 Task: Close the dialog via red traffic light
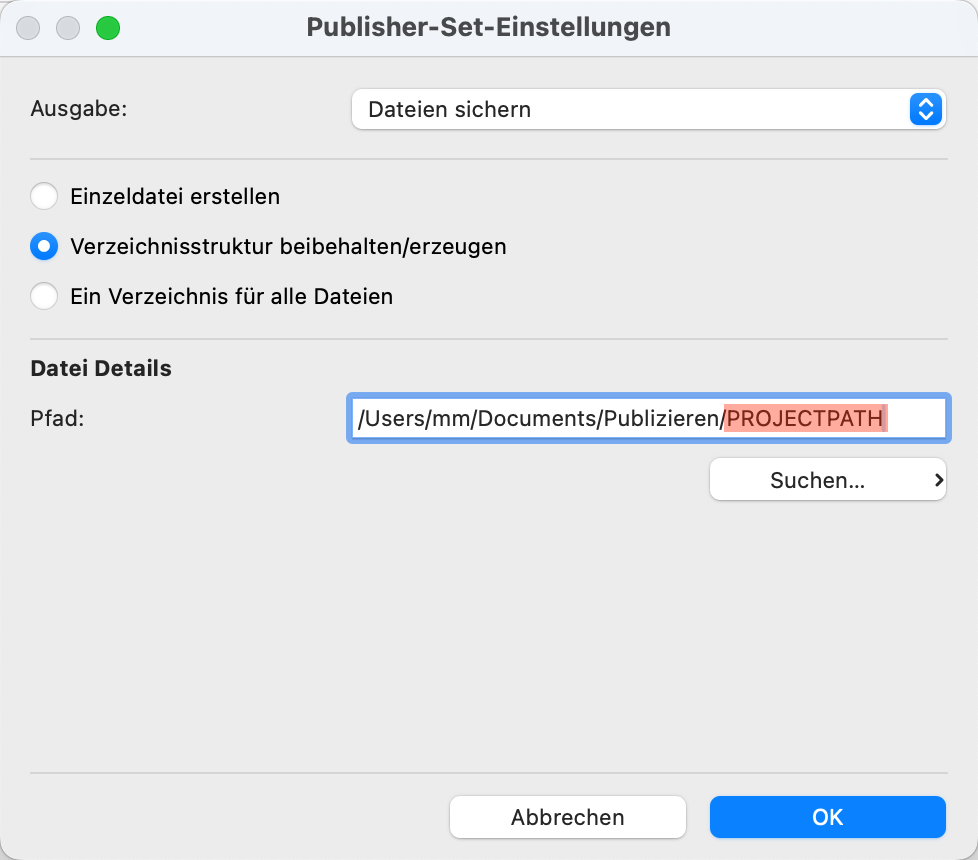point(27,28)
